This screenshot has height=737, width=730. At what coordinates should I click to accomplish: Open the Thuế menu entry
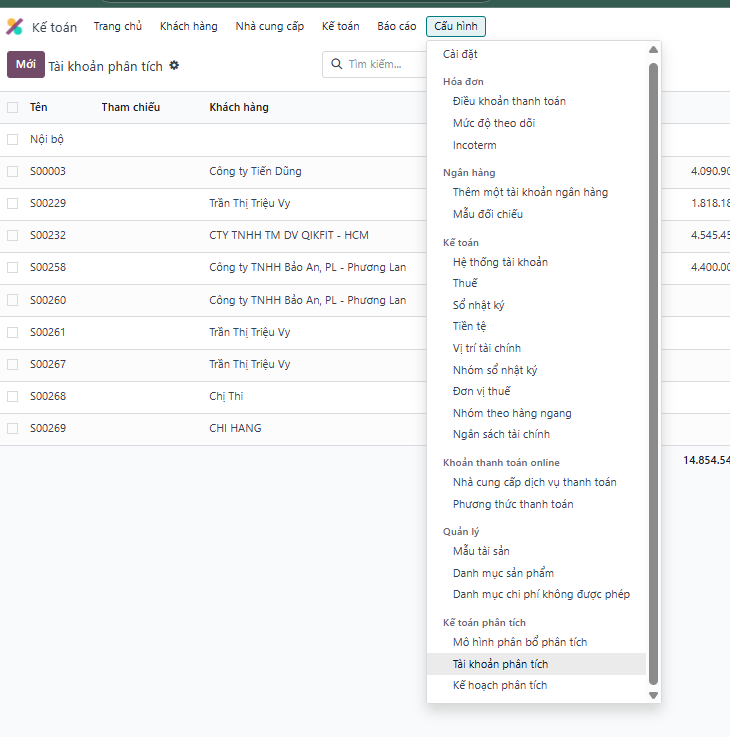point(465,283)
